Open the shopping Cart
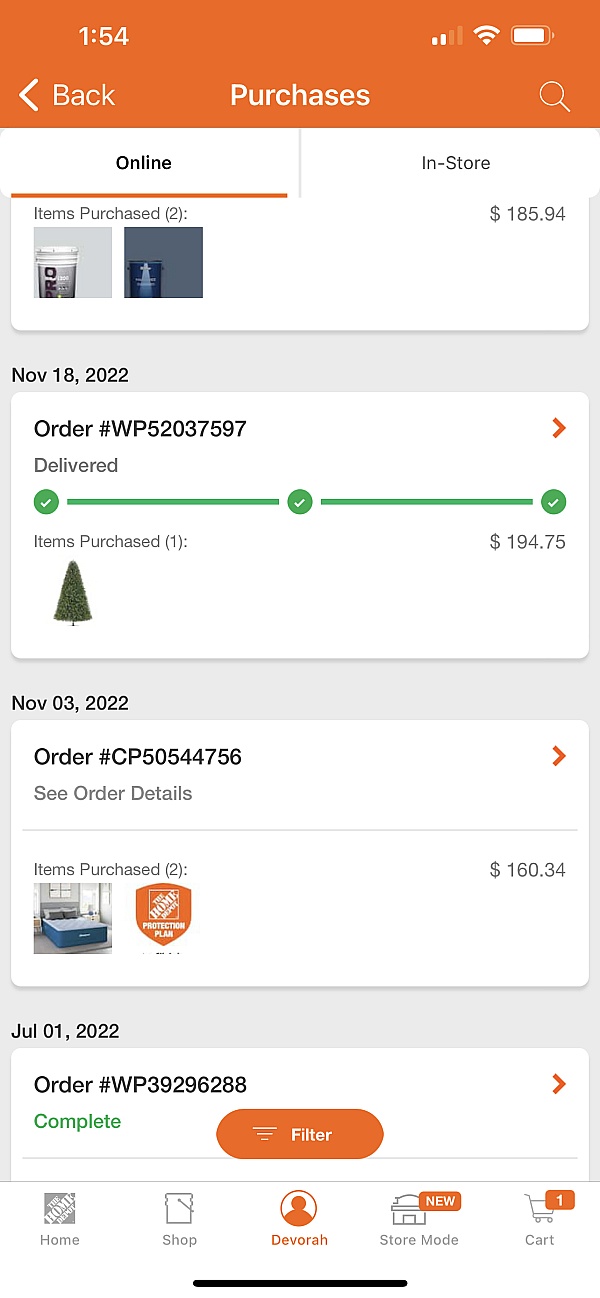The image size is (600, 1298). click(x=540, y=1210)
